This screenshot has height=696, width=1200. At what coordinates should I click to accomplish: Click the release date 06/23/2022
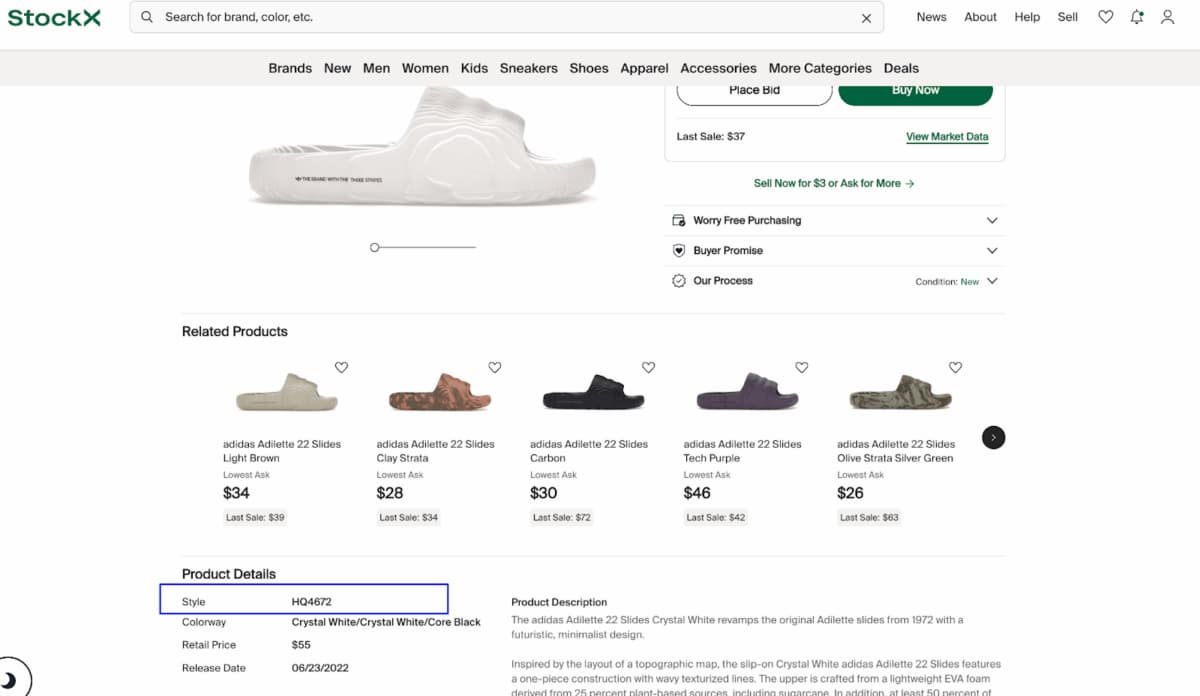[x=320, y=668]
